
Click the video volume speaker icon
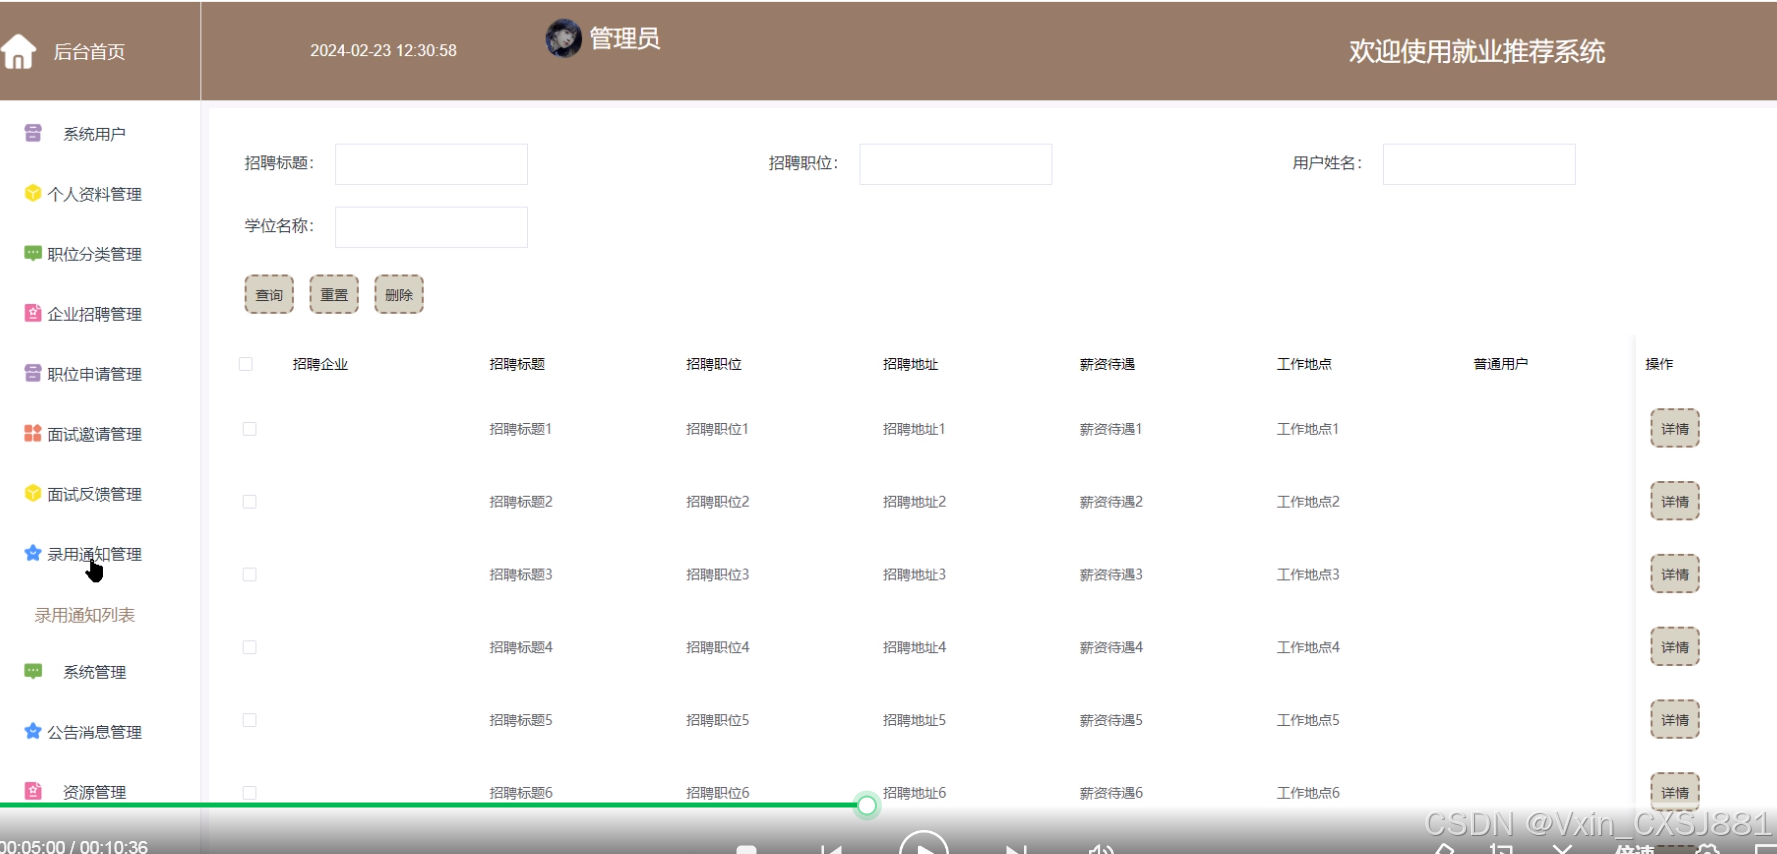(x=1101, y=849)
